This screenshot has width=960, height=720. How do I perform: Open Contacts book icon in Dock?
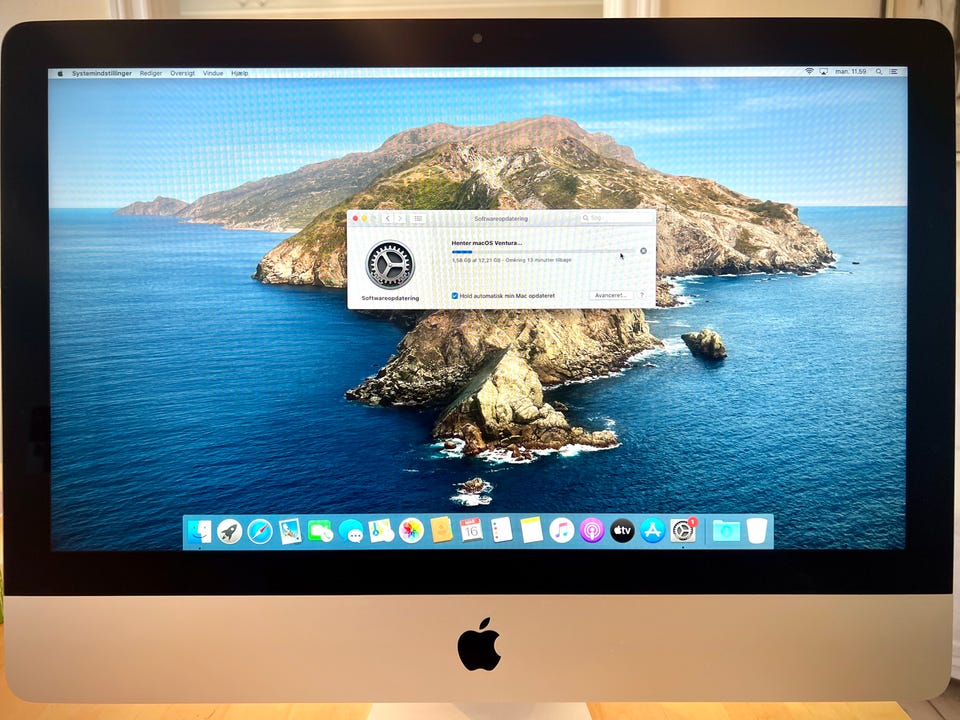pyautogui.click(x=441, y=530)
